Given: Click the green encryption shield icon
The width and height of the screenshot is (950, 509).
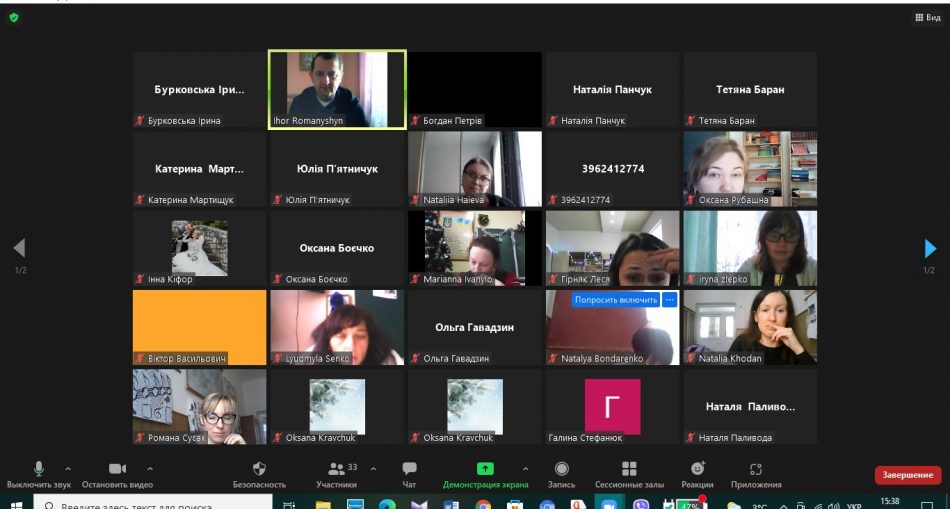Looking at the screenshot, I should [13, 17].
